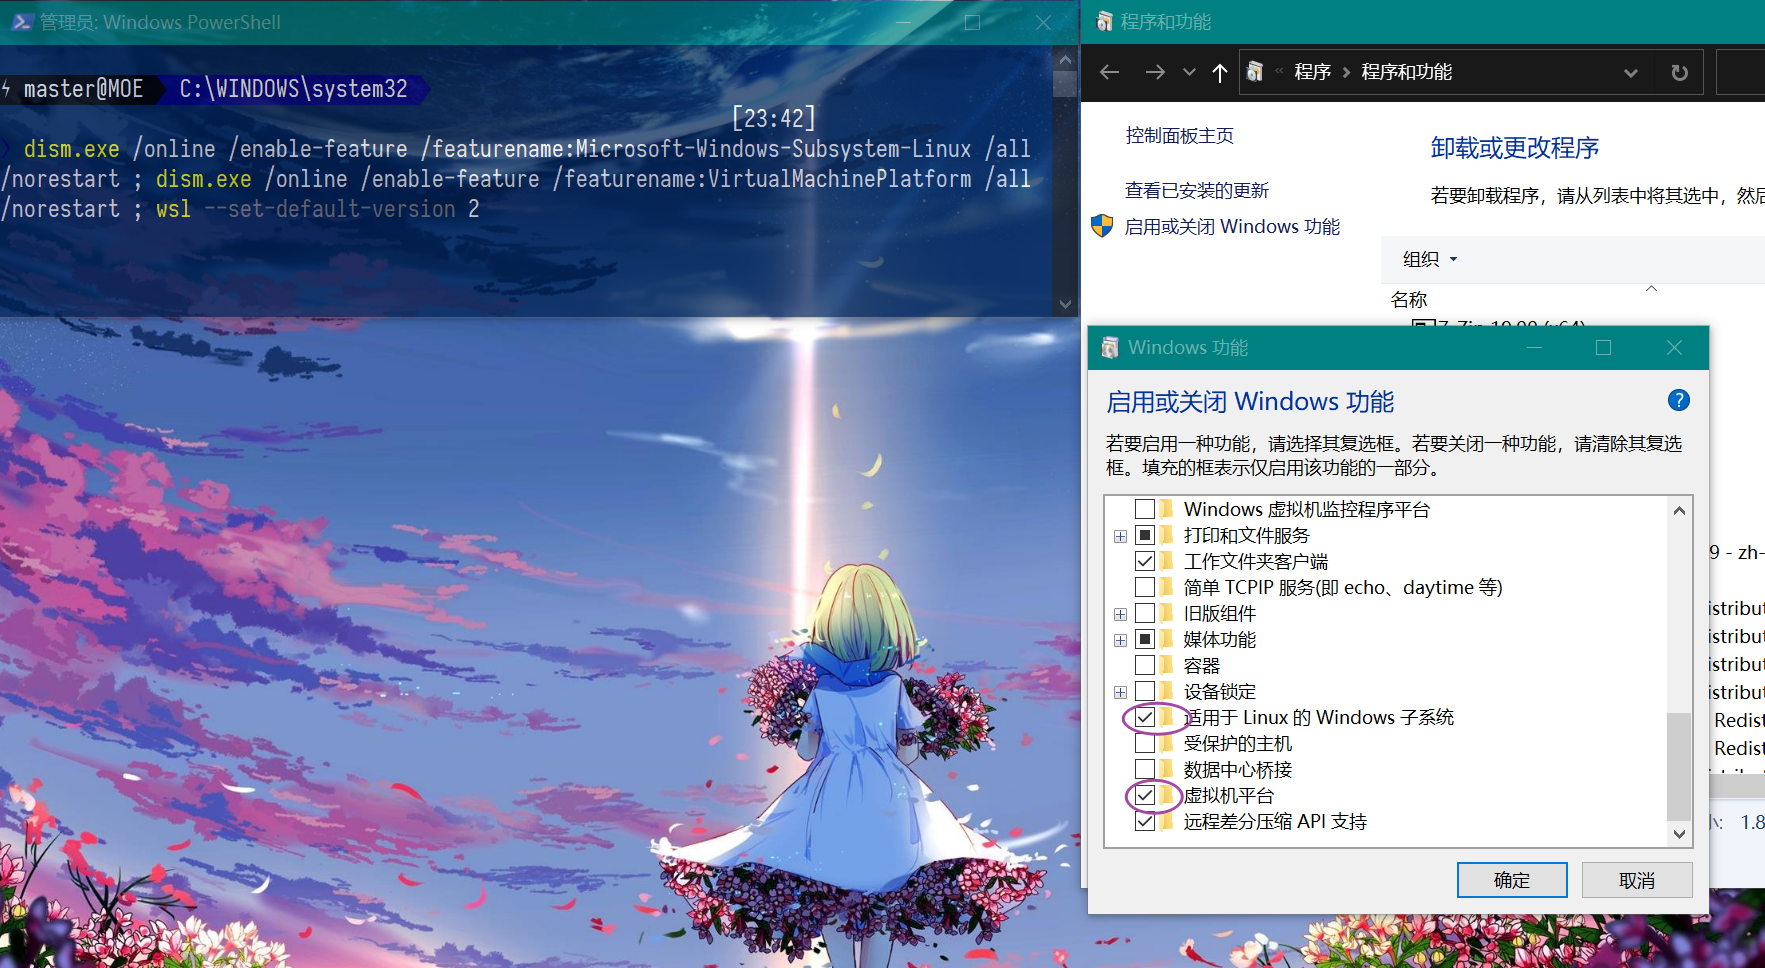Open the recent locations chevron in the explorer toolbar
The image size is (1765, 968).
1189,72
